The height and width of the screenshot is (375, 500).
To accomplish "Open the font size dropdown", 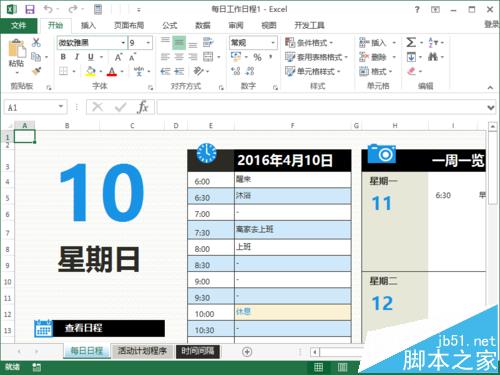I will [x=148, y=43].
